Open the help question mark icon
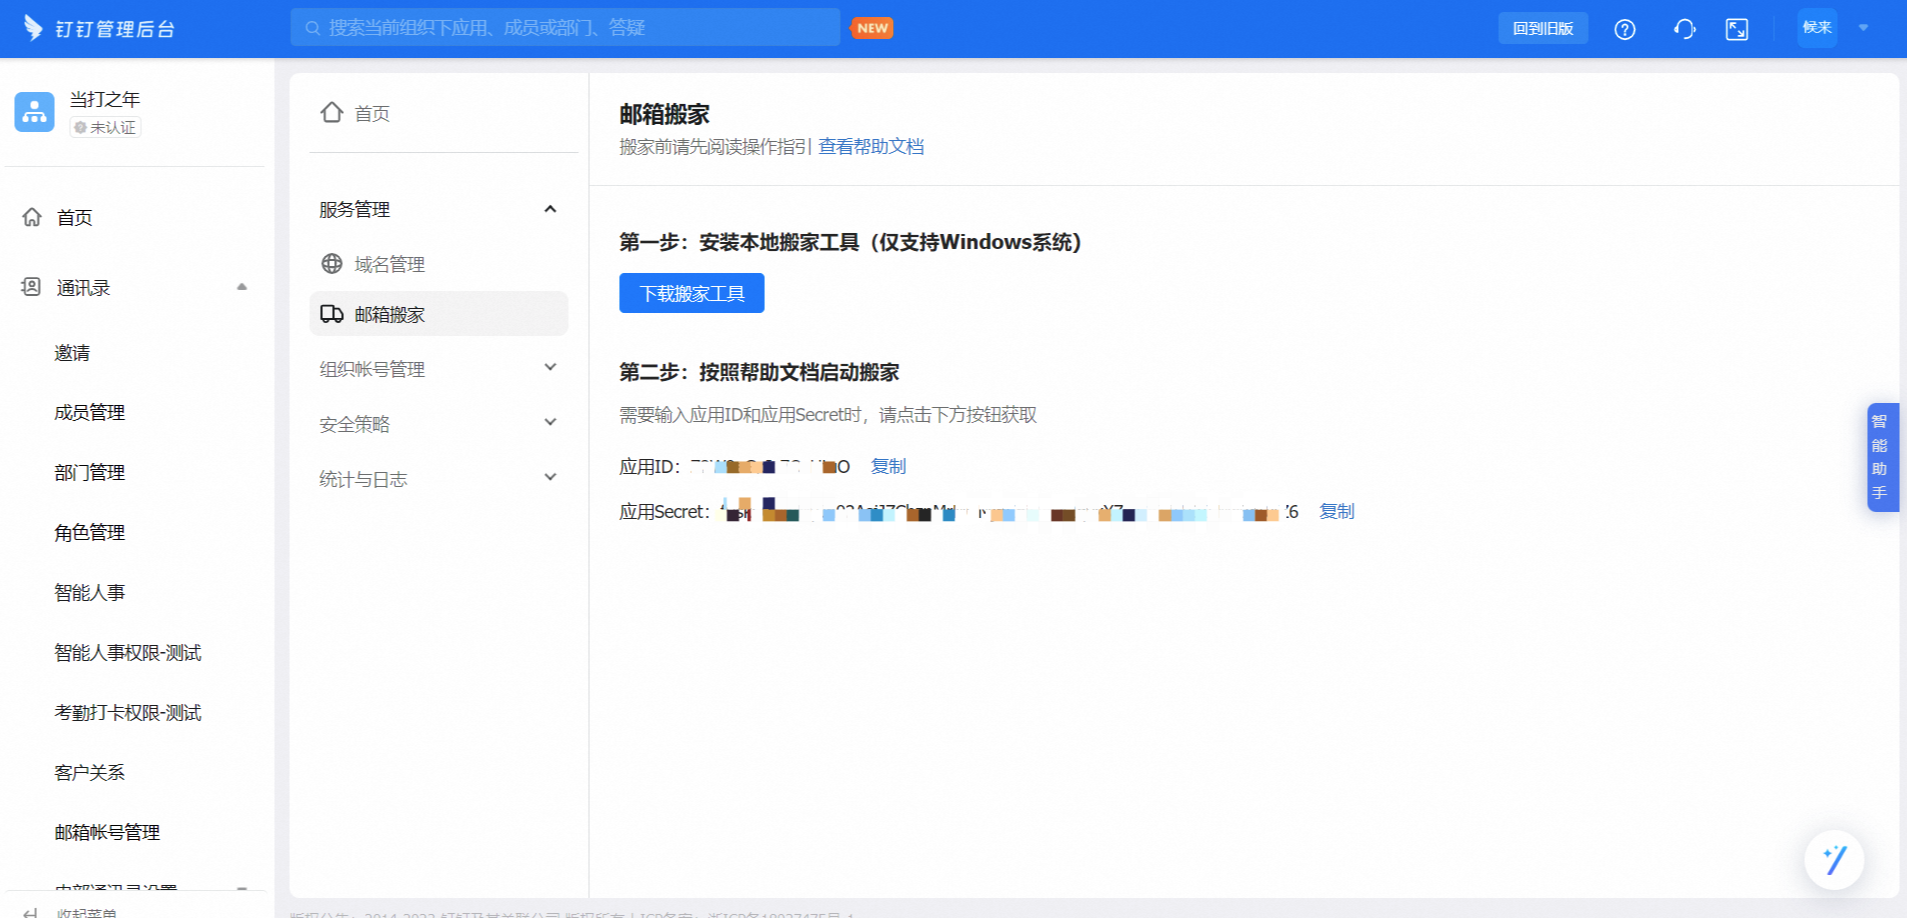The height and width of the screenshot is (918, 1907). tap(1625, 29)
